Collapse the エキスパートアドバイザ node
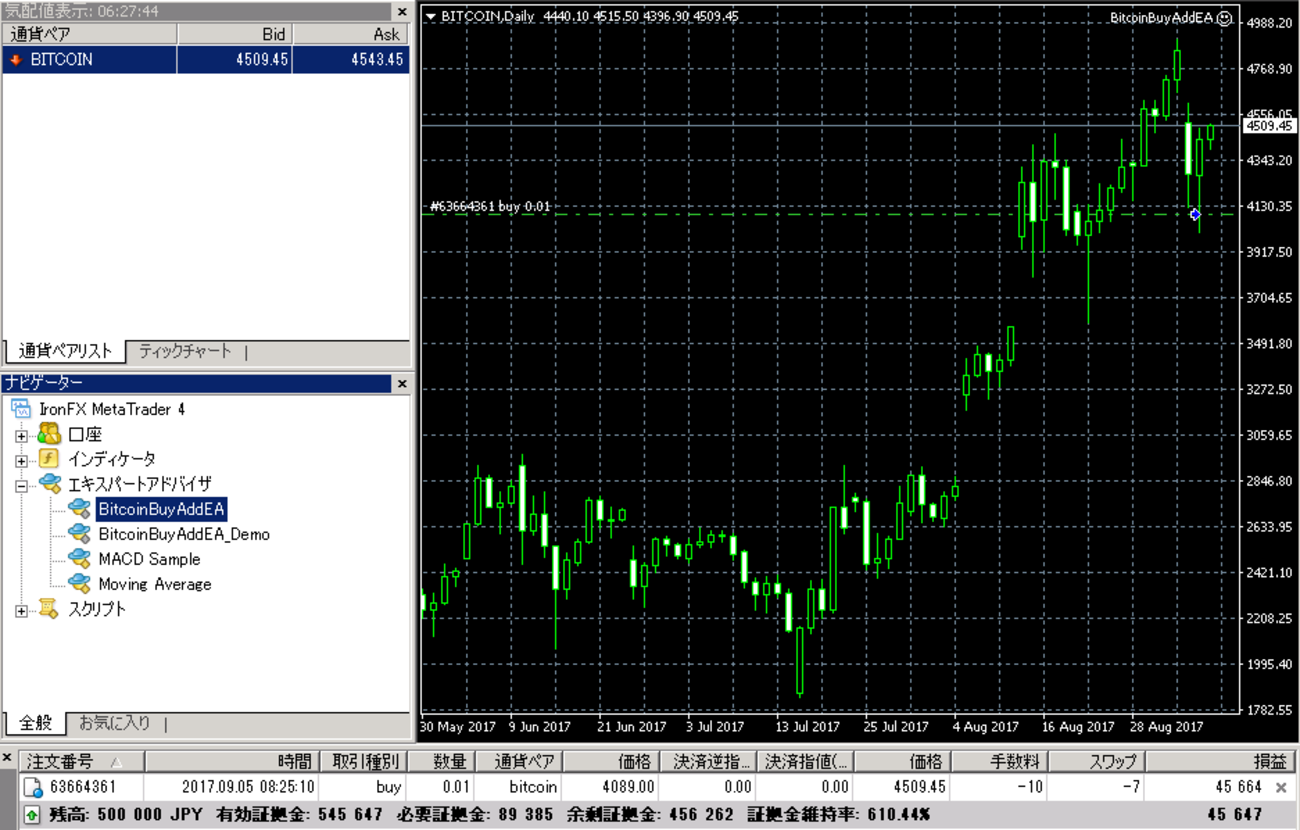Image resolution: width=1300 pixels, height=830 pixels. (x=21, y=485)
